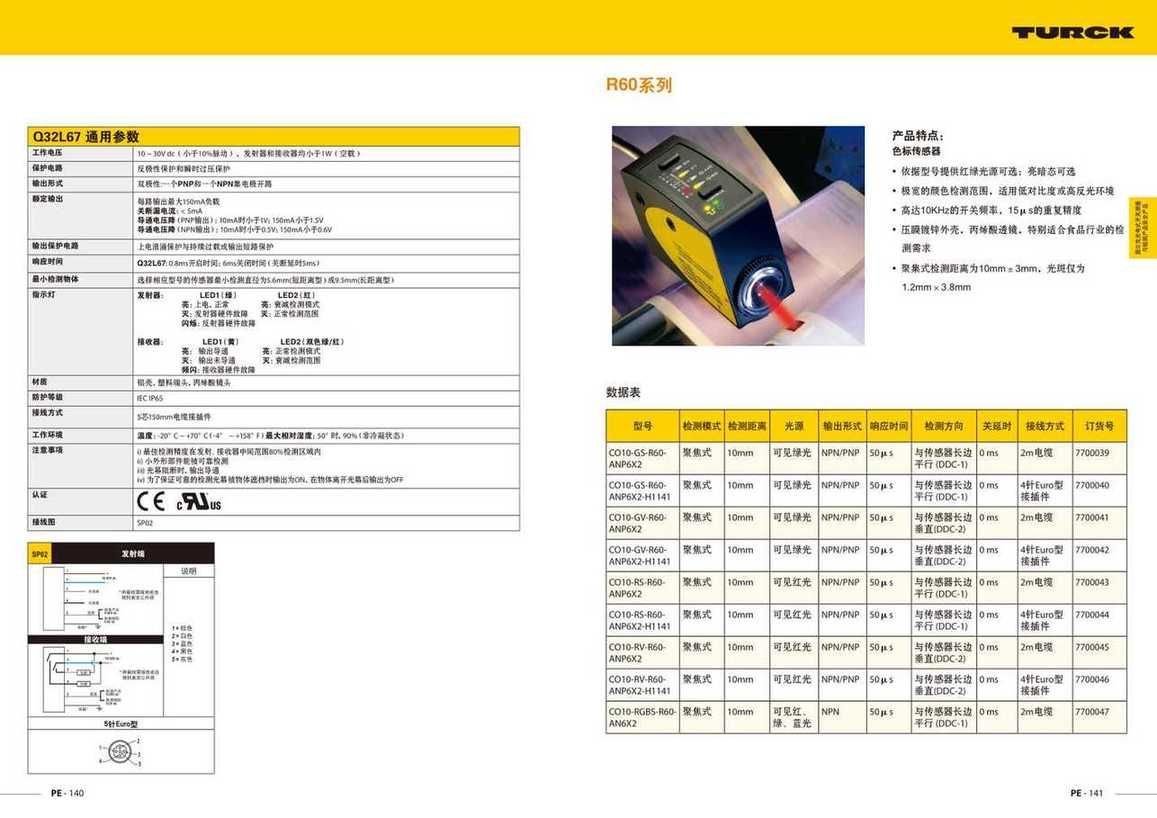Viewport: 1157px width, 818px height.
Task: Select order number 7700040
Action: click(x=1092, y=485)
